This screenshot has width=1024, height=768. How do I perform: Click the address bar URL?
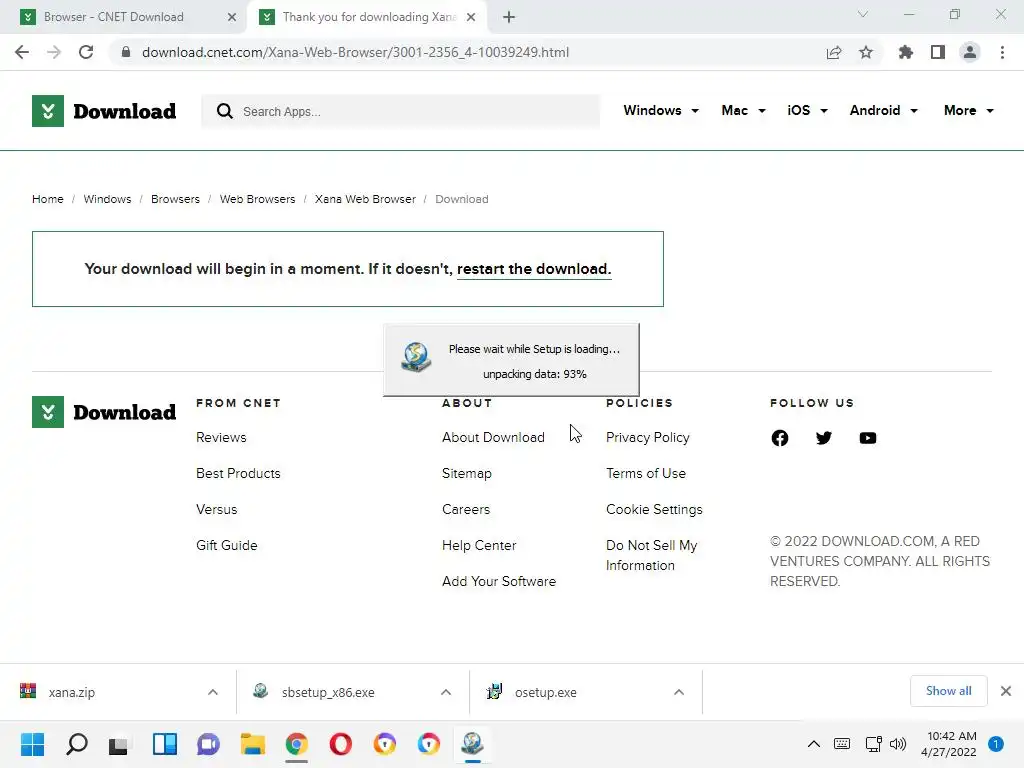pos(355,52)
